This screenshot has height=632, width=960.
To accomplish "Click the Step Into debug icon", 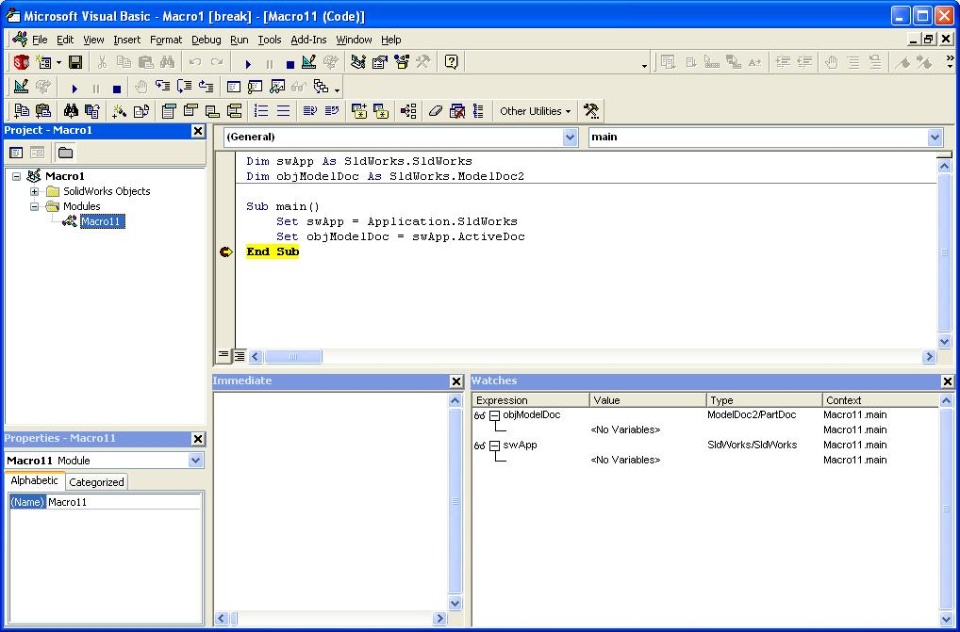I will pyautogui.click(x=163, y=87).
